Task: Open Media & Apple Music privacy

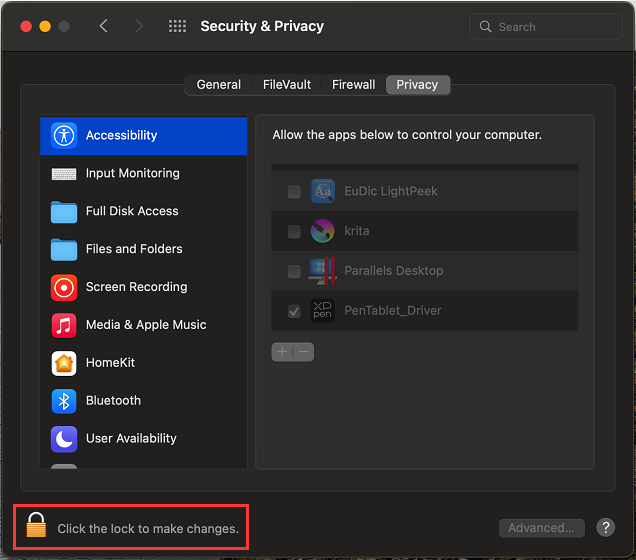Action: [145, 325]
